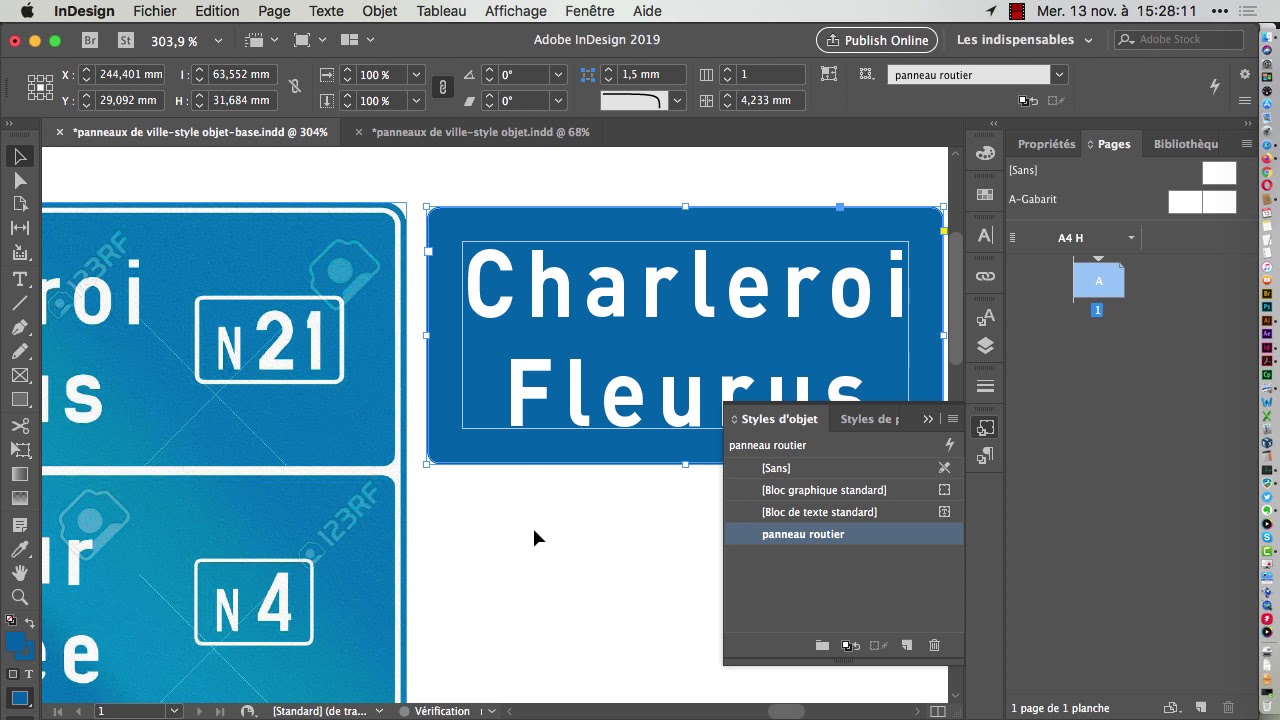Clear overrides in object styles panel

tap(851, 645)
